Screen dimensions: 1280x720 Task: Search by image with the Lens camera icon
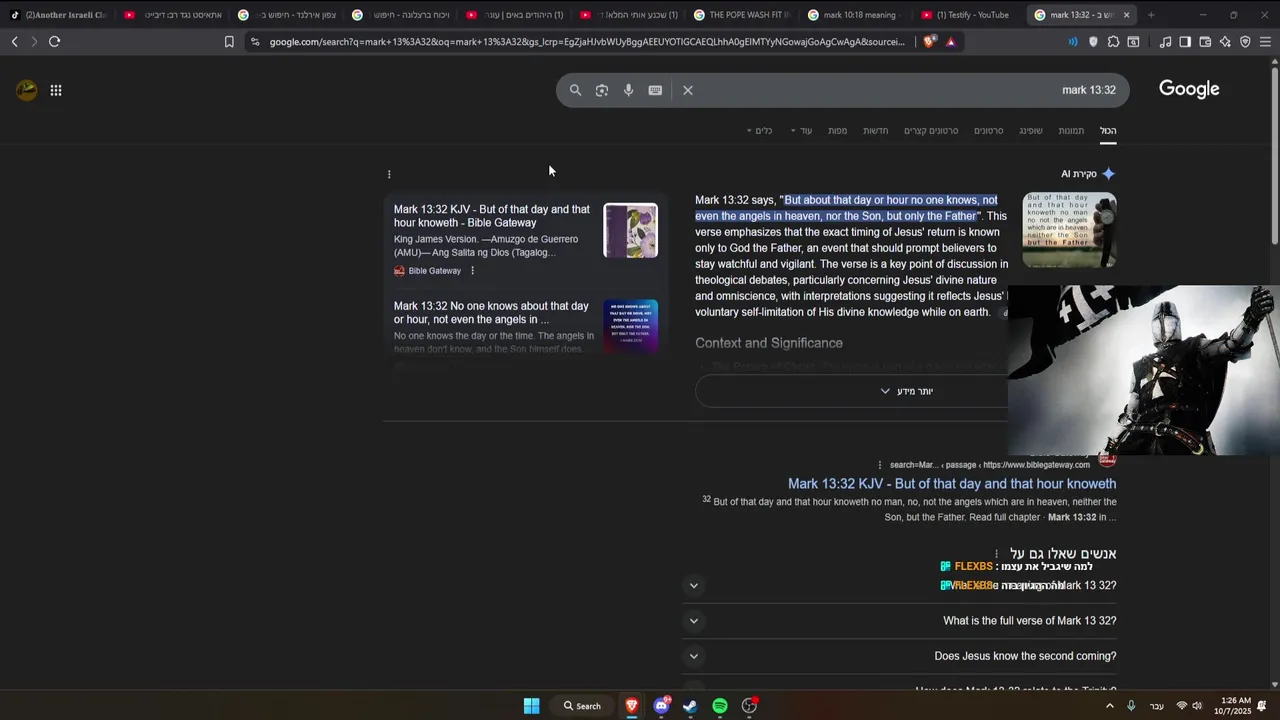pyautogui.click(x=602, y=90)
